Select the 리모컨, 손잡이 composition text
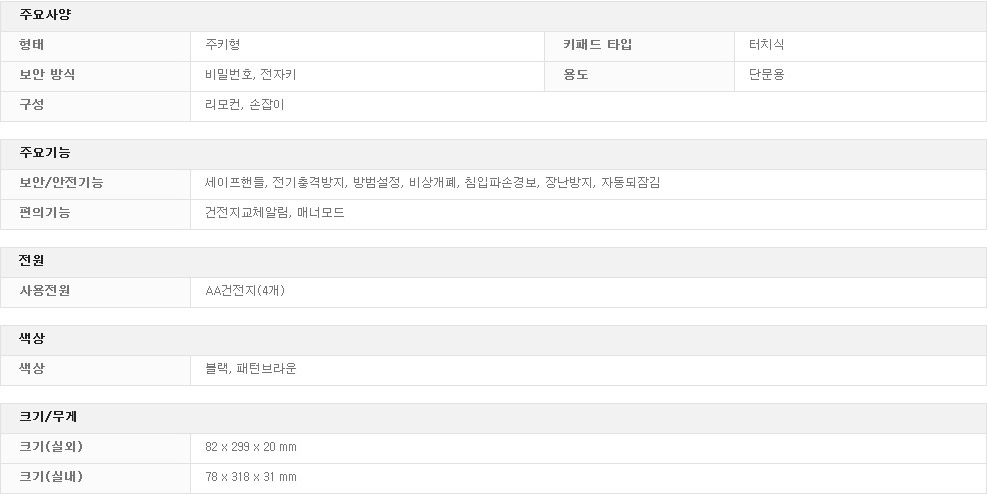This screenshot has height=494, width=987. pyautogui.click(x=245, y=104)
